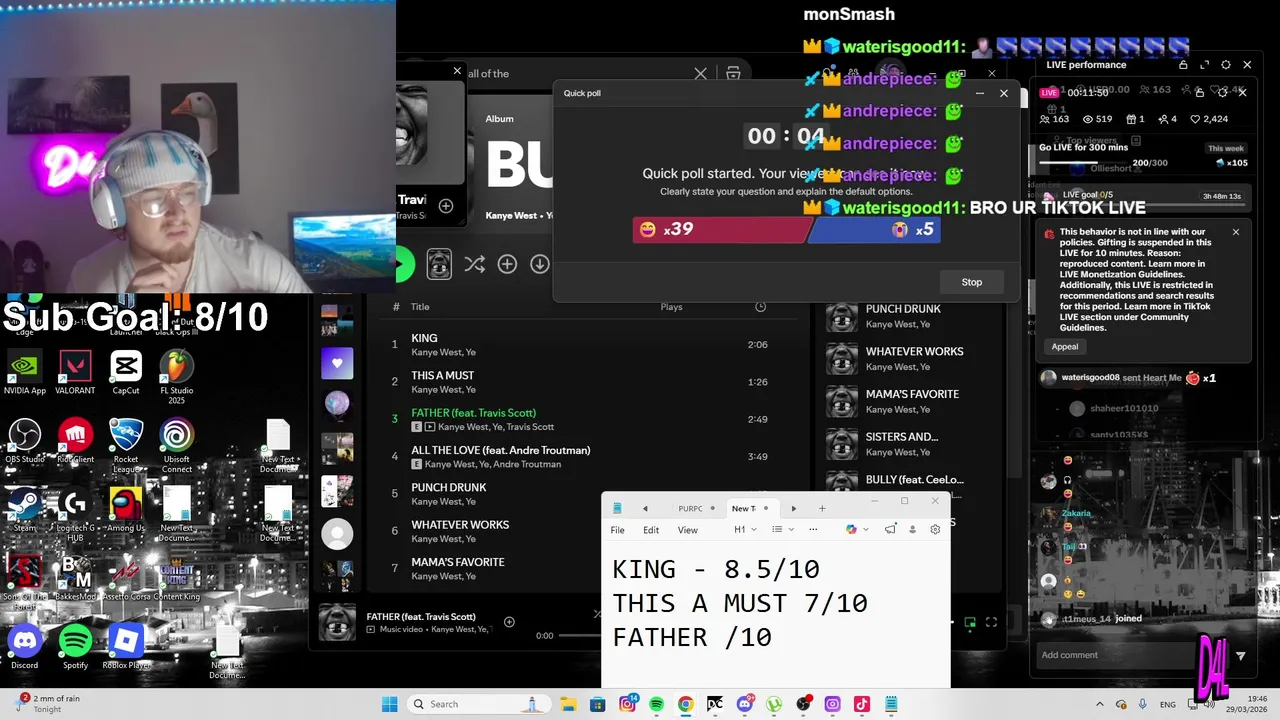The width and height of the screenshot is (1280, 720).
Task: Open the Liked Songs heart in Spotify sidebar
Action: coord(337,363)
